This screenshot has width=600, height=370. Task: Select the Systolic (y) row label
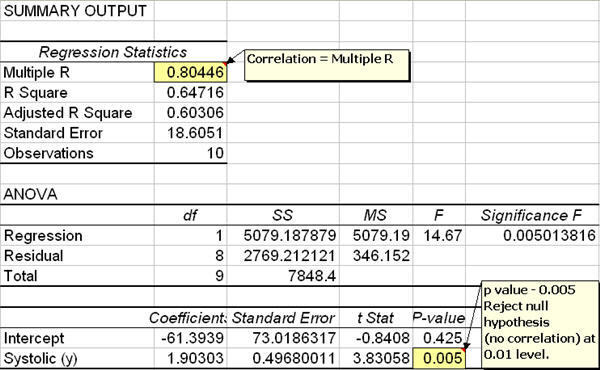(x=77, y=359)
